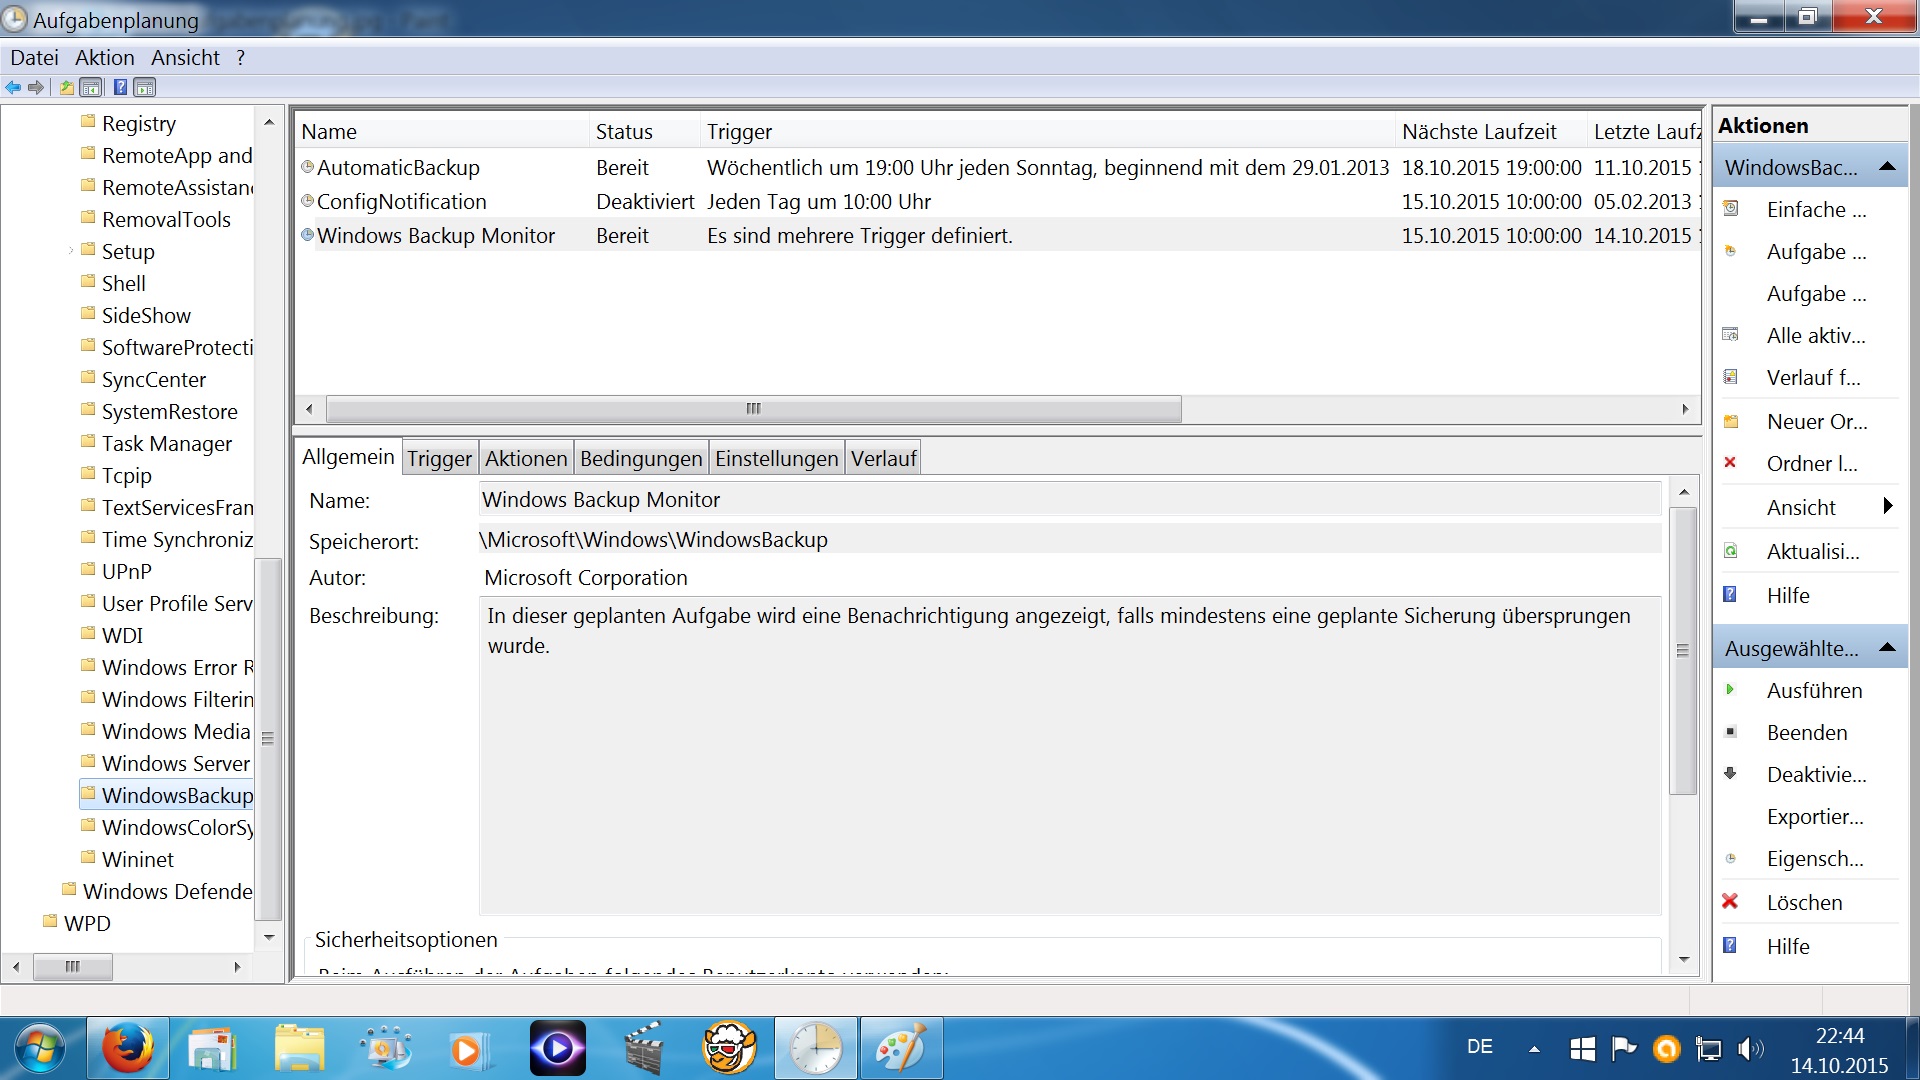Click the down-arrow Deaktivieren icon
The height and width of the screenshot is (1080, 1920).
click(x=1730, y=774)
